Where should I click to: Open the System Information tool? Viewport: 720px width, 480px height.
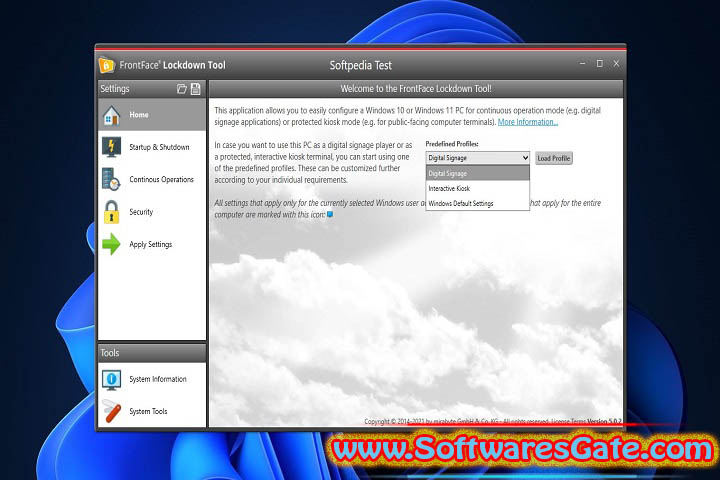coord(152,379)
